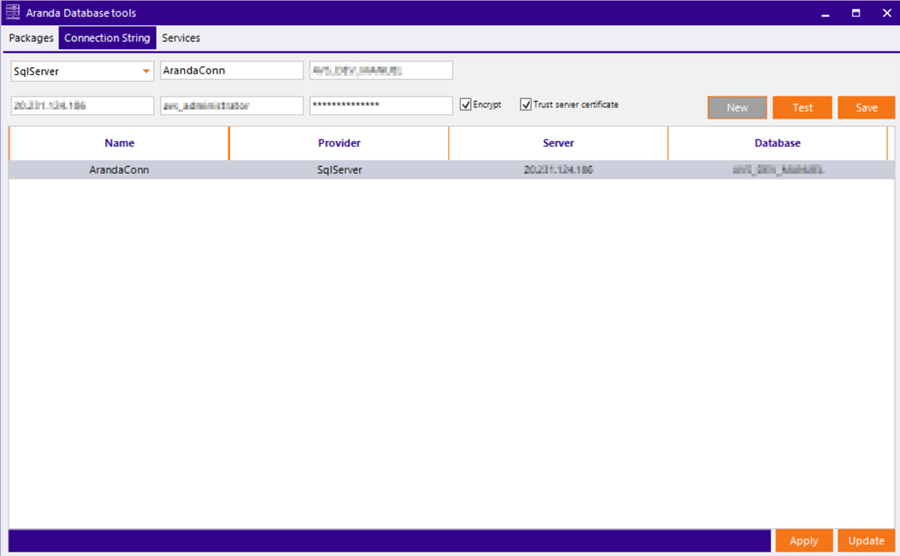Screen dimensions: 900x556
Task: Select the ArandaConn cell in the table
Action: [119, 170]
